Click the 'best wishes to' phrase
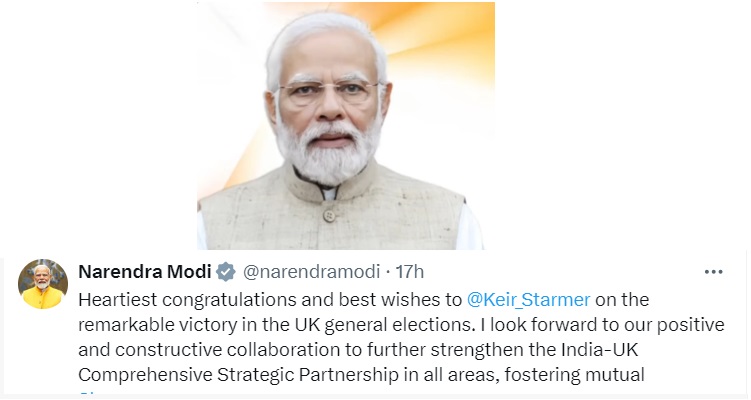This screenshot has height=400, width=751. (400, 300)
